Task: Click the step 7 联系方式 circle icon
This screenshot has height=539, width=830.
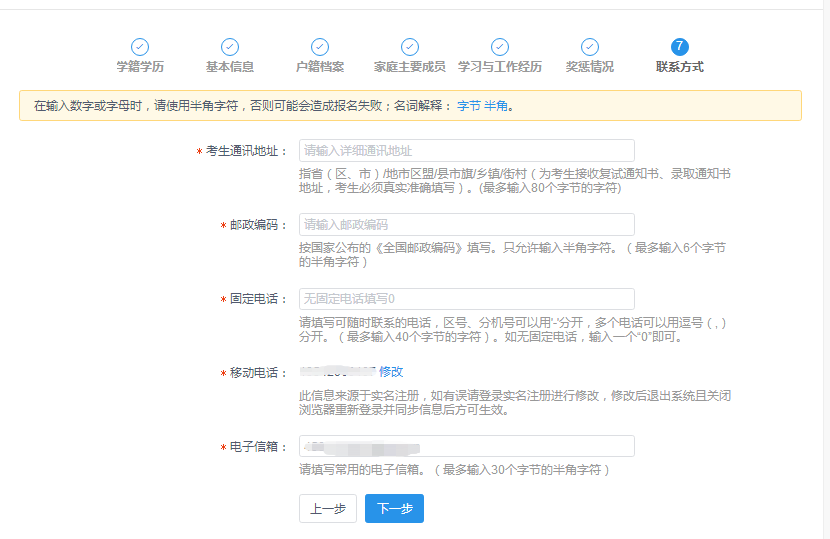Action: click(x=680, y=47)
